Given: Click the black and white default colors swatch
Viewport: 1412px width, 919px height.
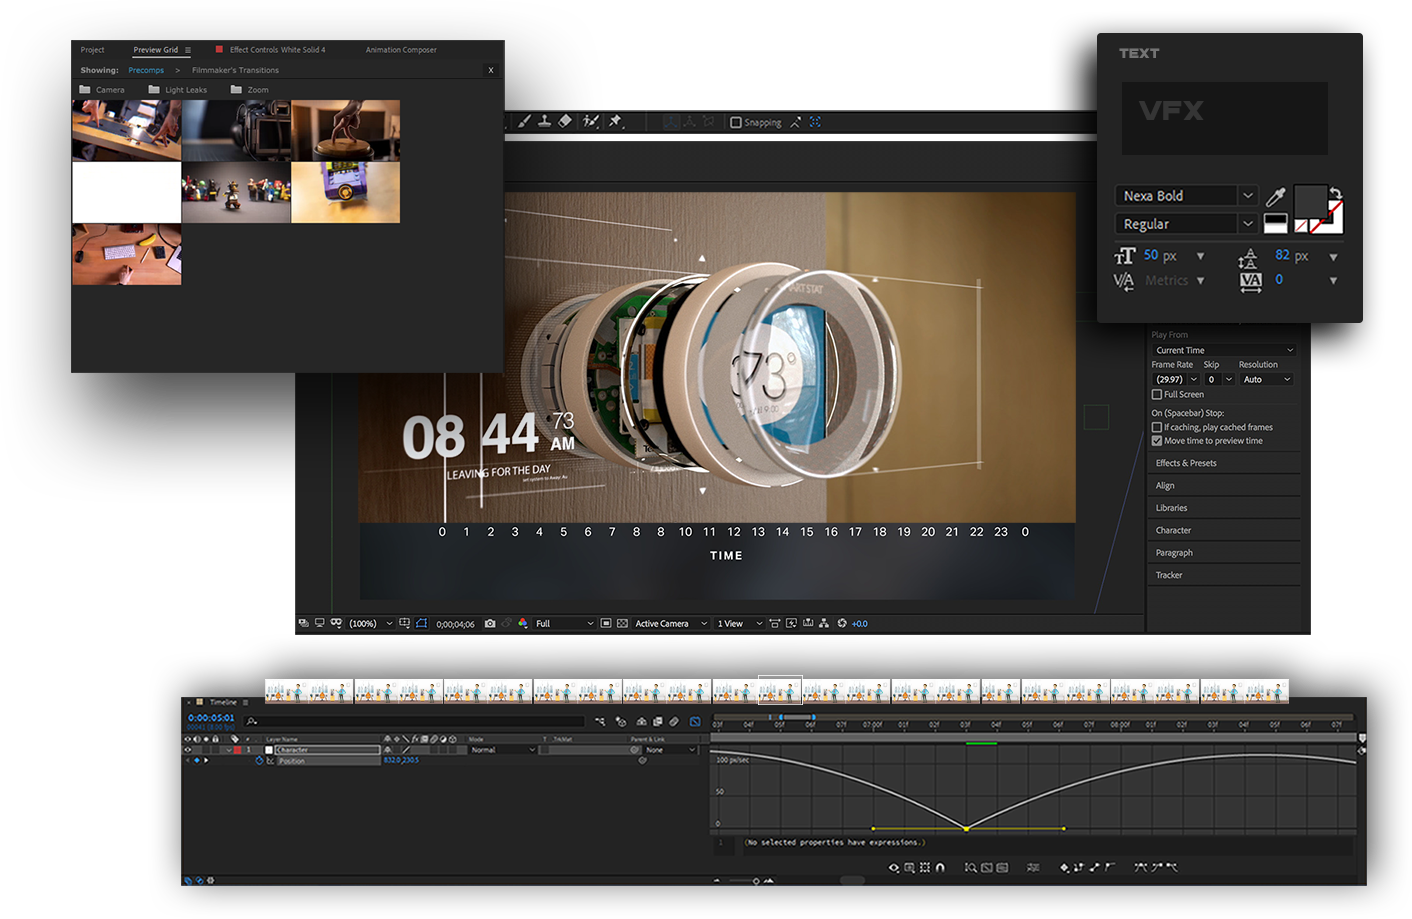Looking at the screenshot, I should click(x=1276, y=223).
